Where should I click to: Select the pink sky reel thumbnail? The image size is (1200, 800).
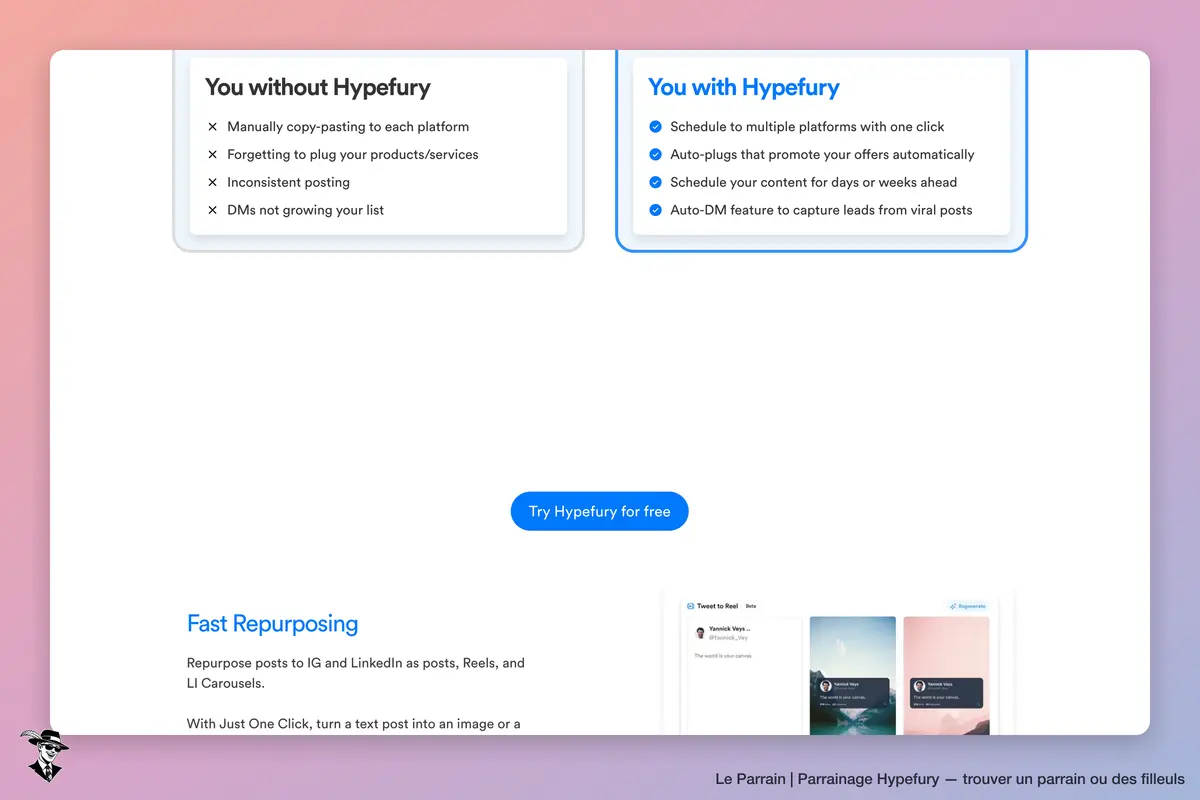click(947, 676)
